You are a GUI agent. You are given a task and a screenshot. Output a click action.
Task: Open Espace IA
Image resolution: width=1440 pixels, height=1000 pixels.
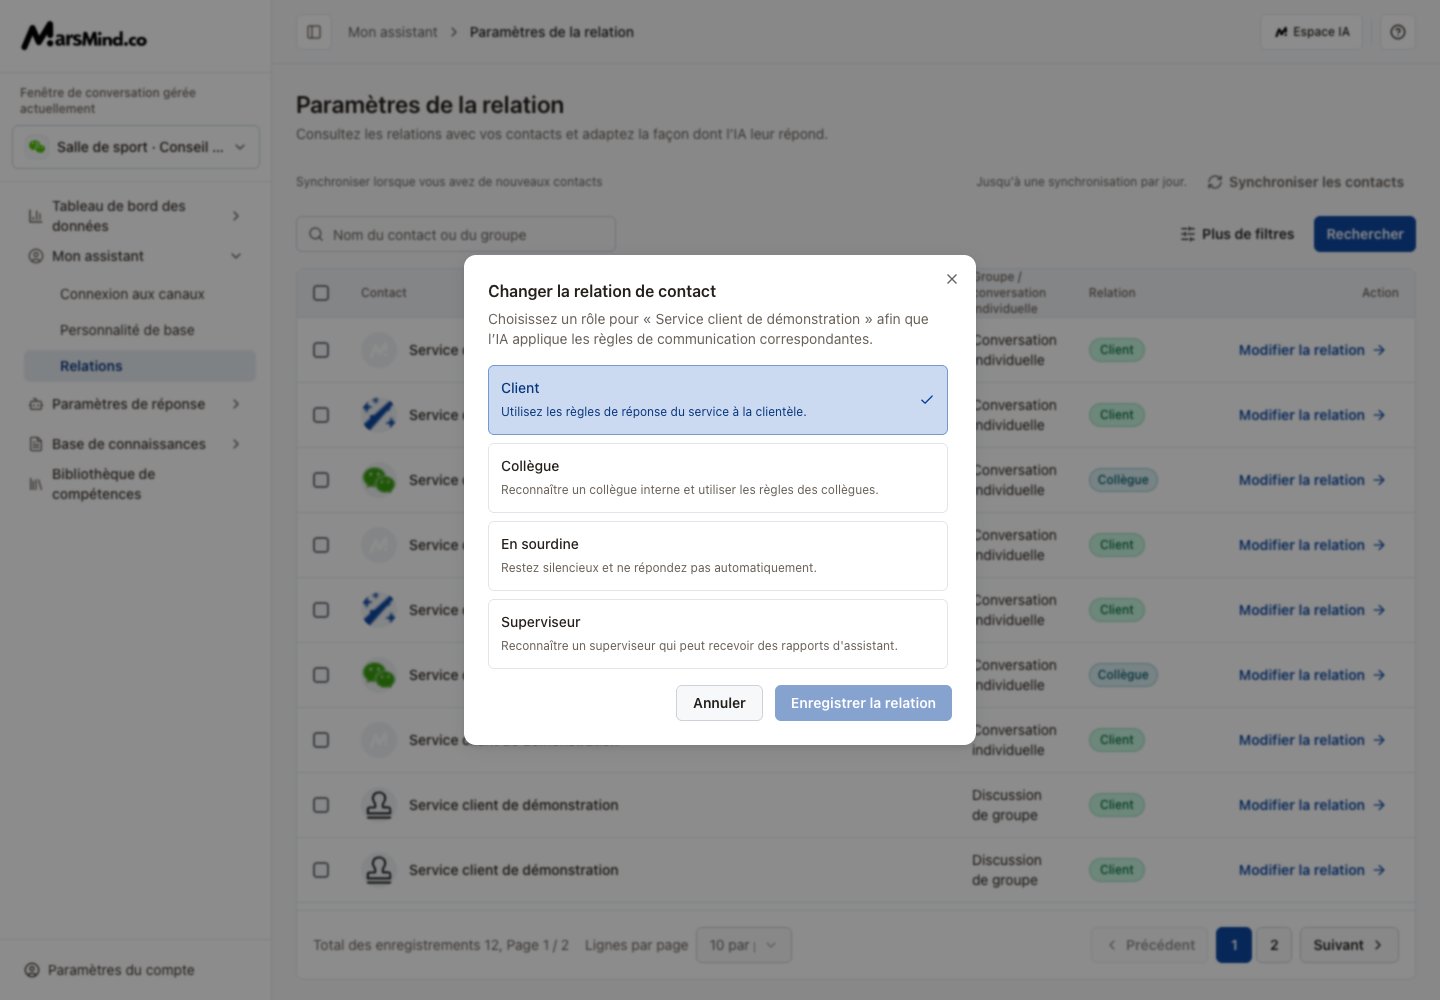pos(1312,32)
